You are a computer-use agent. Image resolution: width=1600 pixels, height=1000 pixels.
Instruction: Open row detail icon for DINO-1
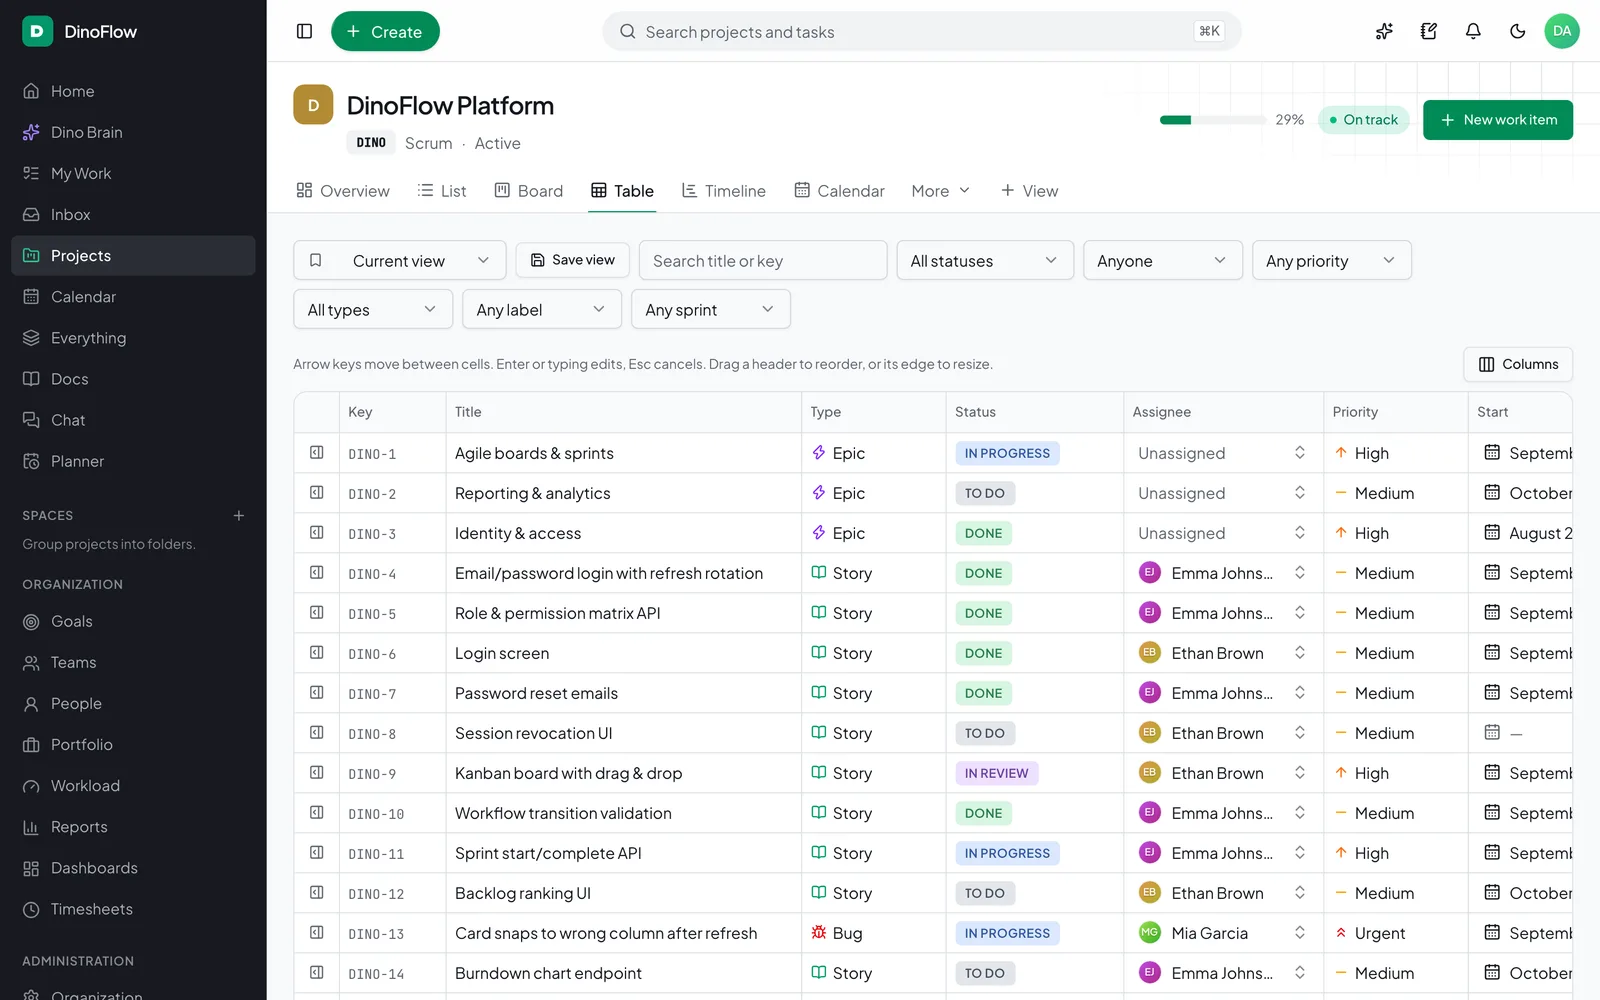317,453
